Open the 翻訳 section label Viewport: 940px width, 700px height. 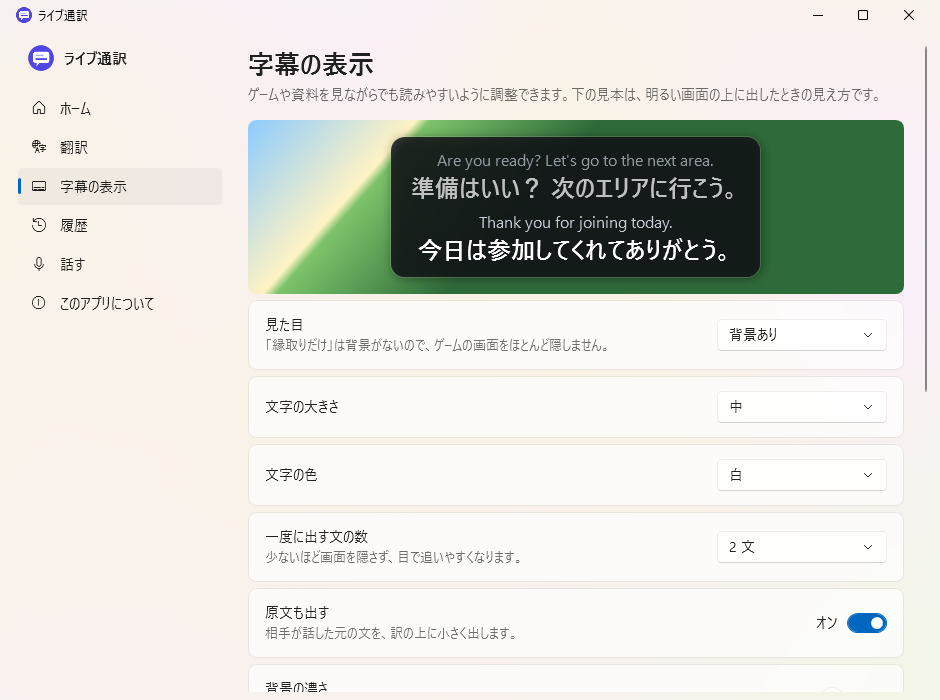[x=74, y=147]
